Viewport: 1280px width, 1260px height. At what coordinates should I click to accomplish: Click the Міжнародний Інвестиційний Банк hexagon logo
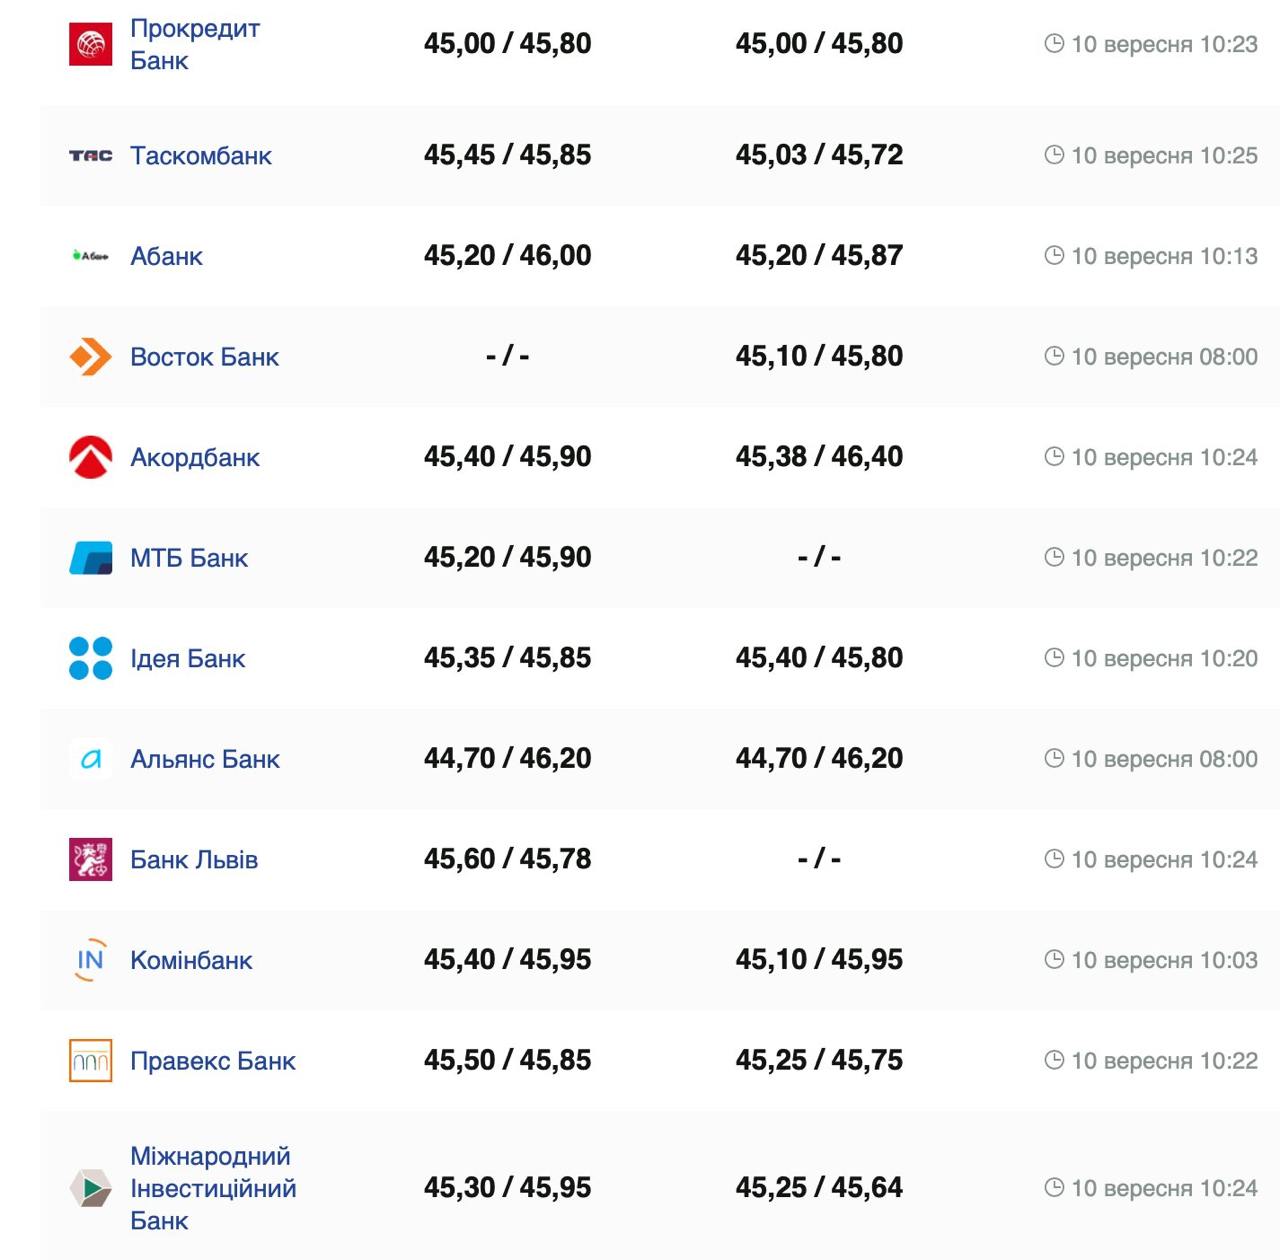90,1188
